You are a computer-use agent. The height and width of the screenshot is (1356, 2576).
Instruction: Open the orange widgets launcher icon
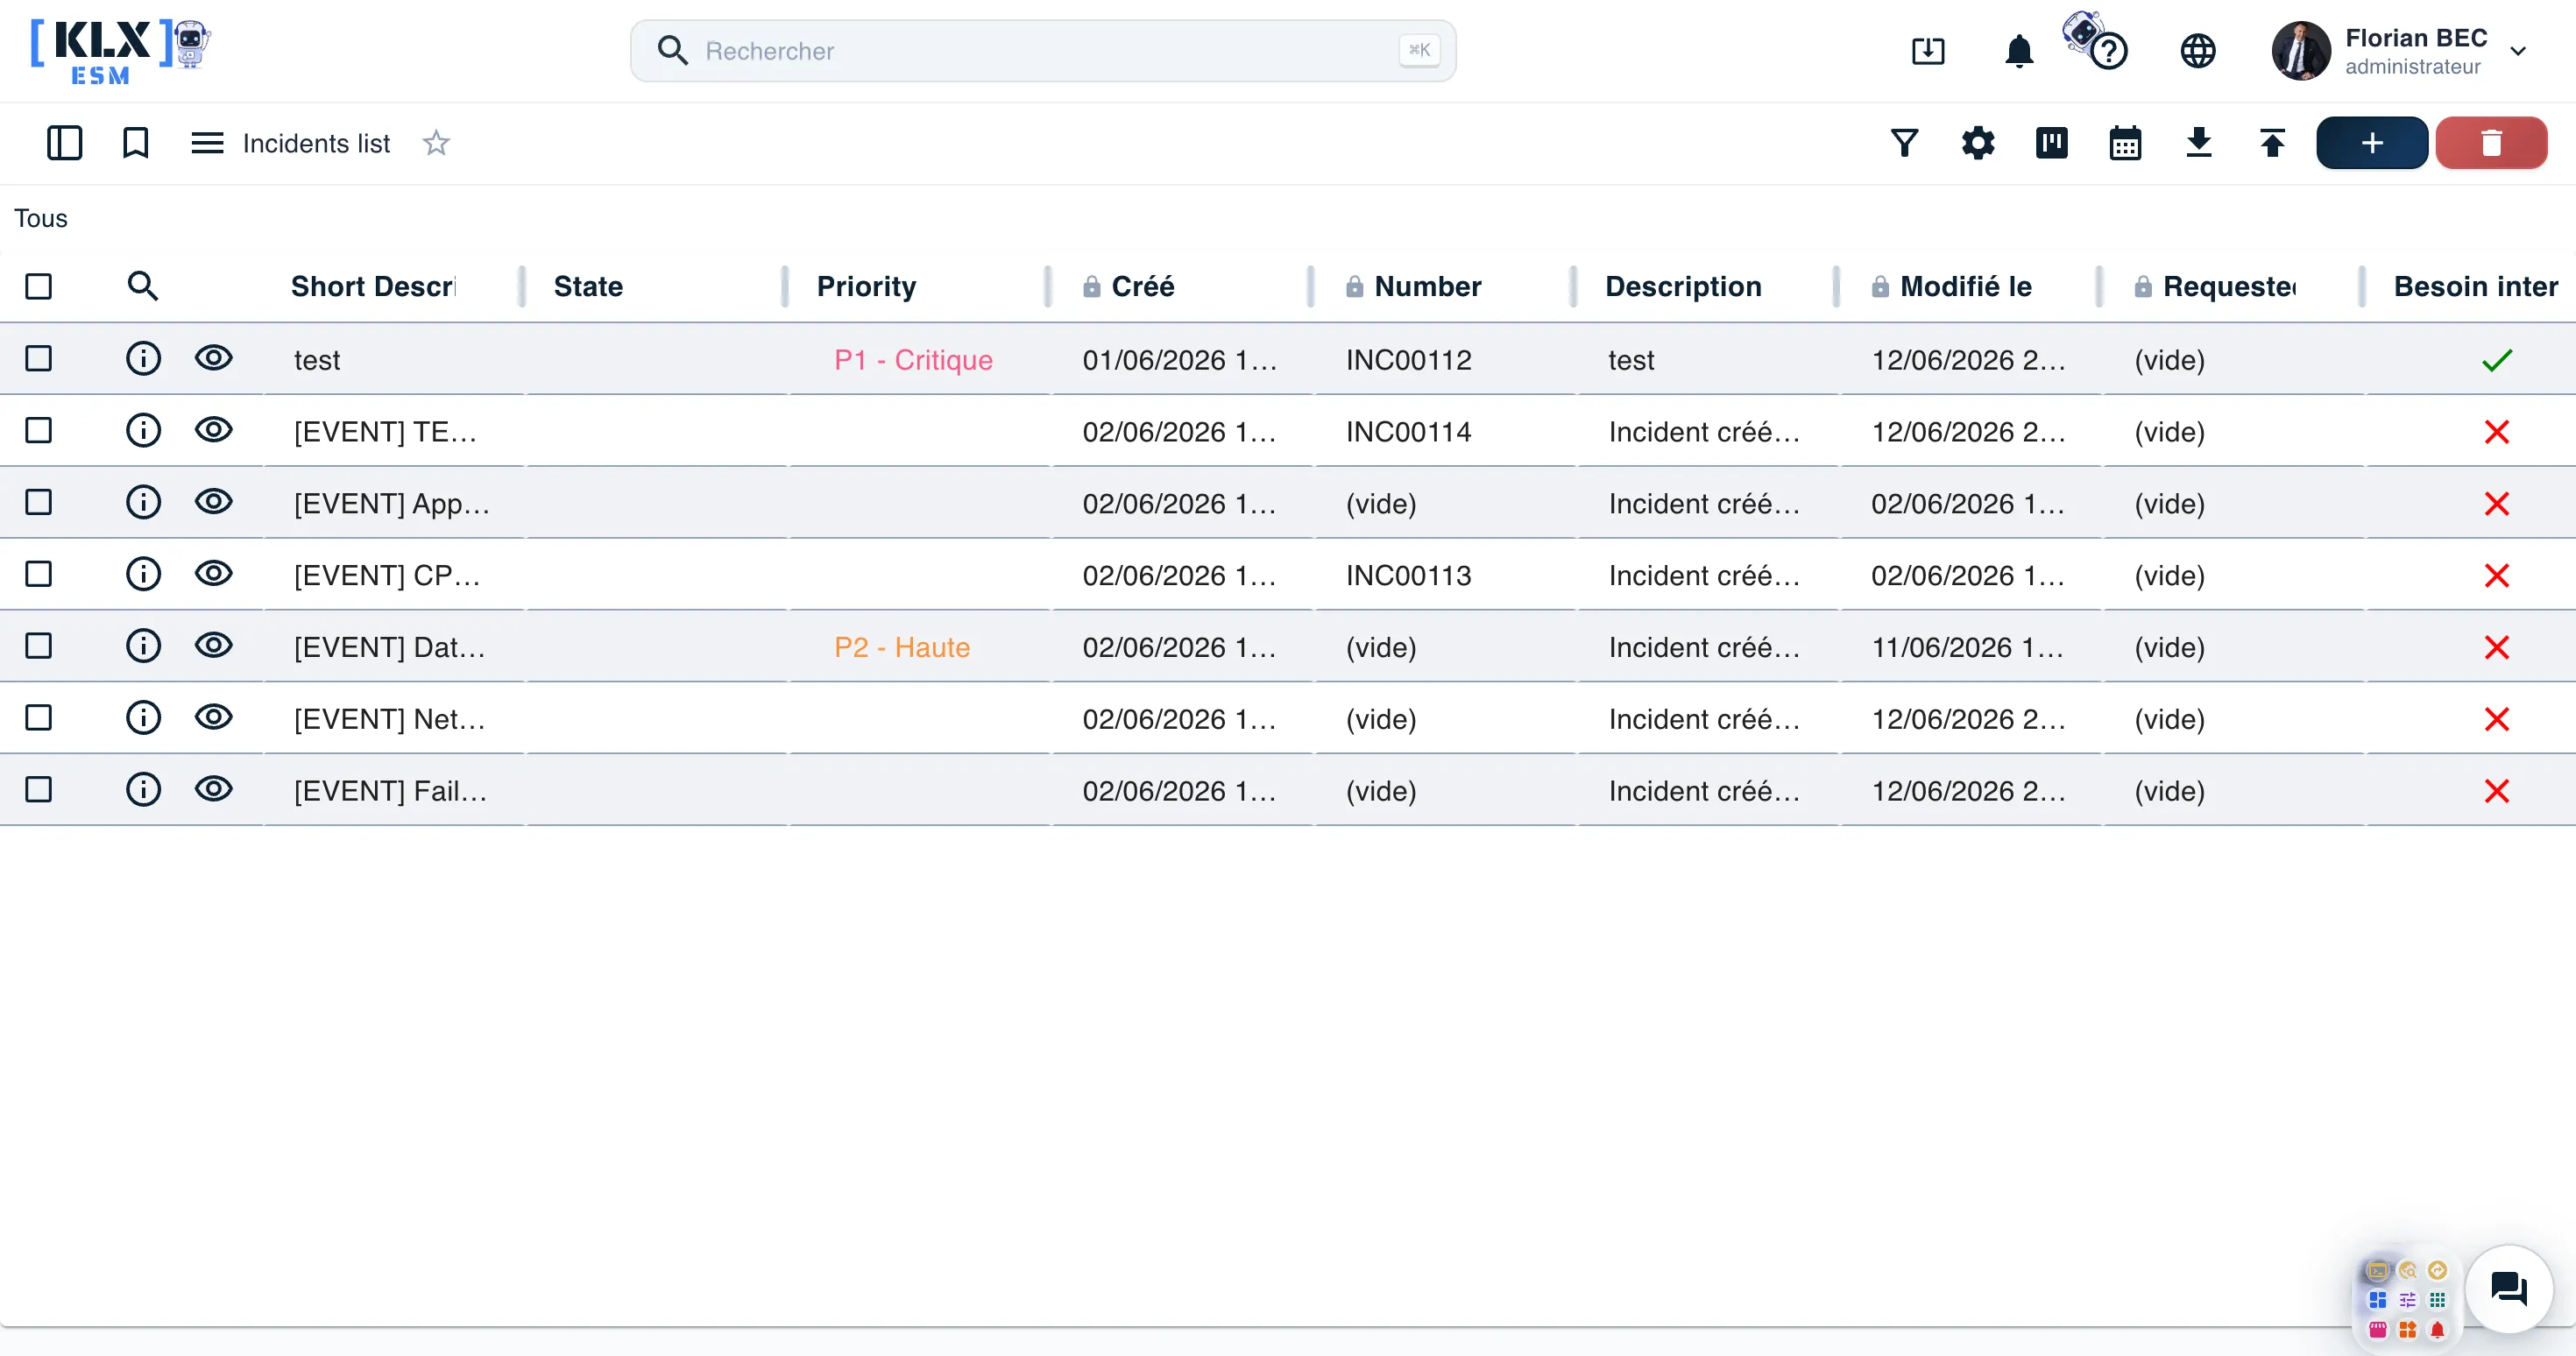click(x=2407, y=1329)
